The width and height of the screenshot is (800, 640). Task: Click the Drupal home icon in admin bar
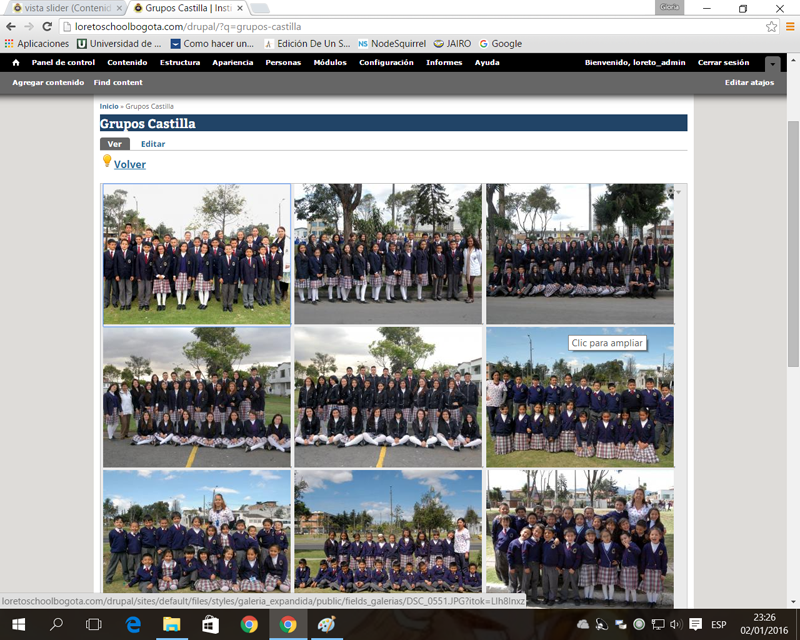click(x=15, y=62)
